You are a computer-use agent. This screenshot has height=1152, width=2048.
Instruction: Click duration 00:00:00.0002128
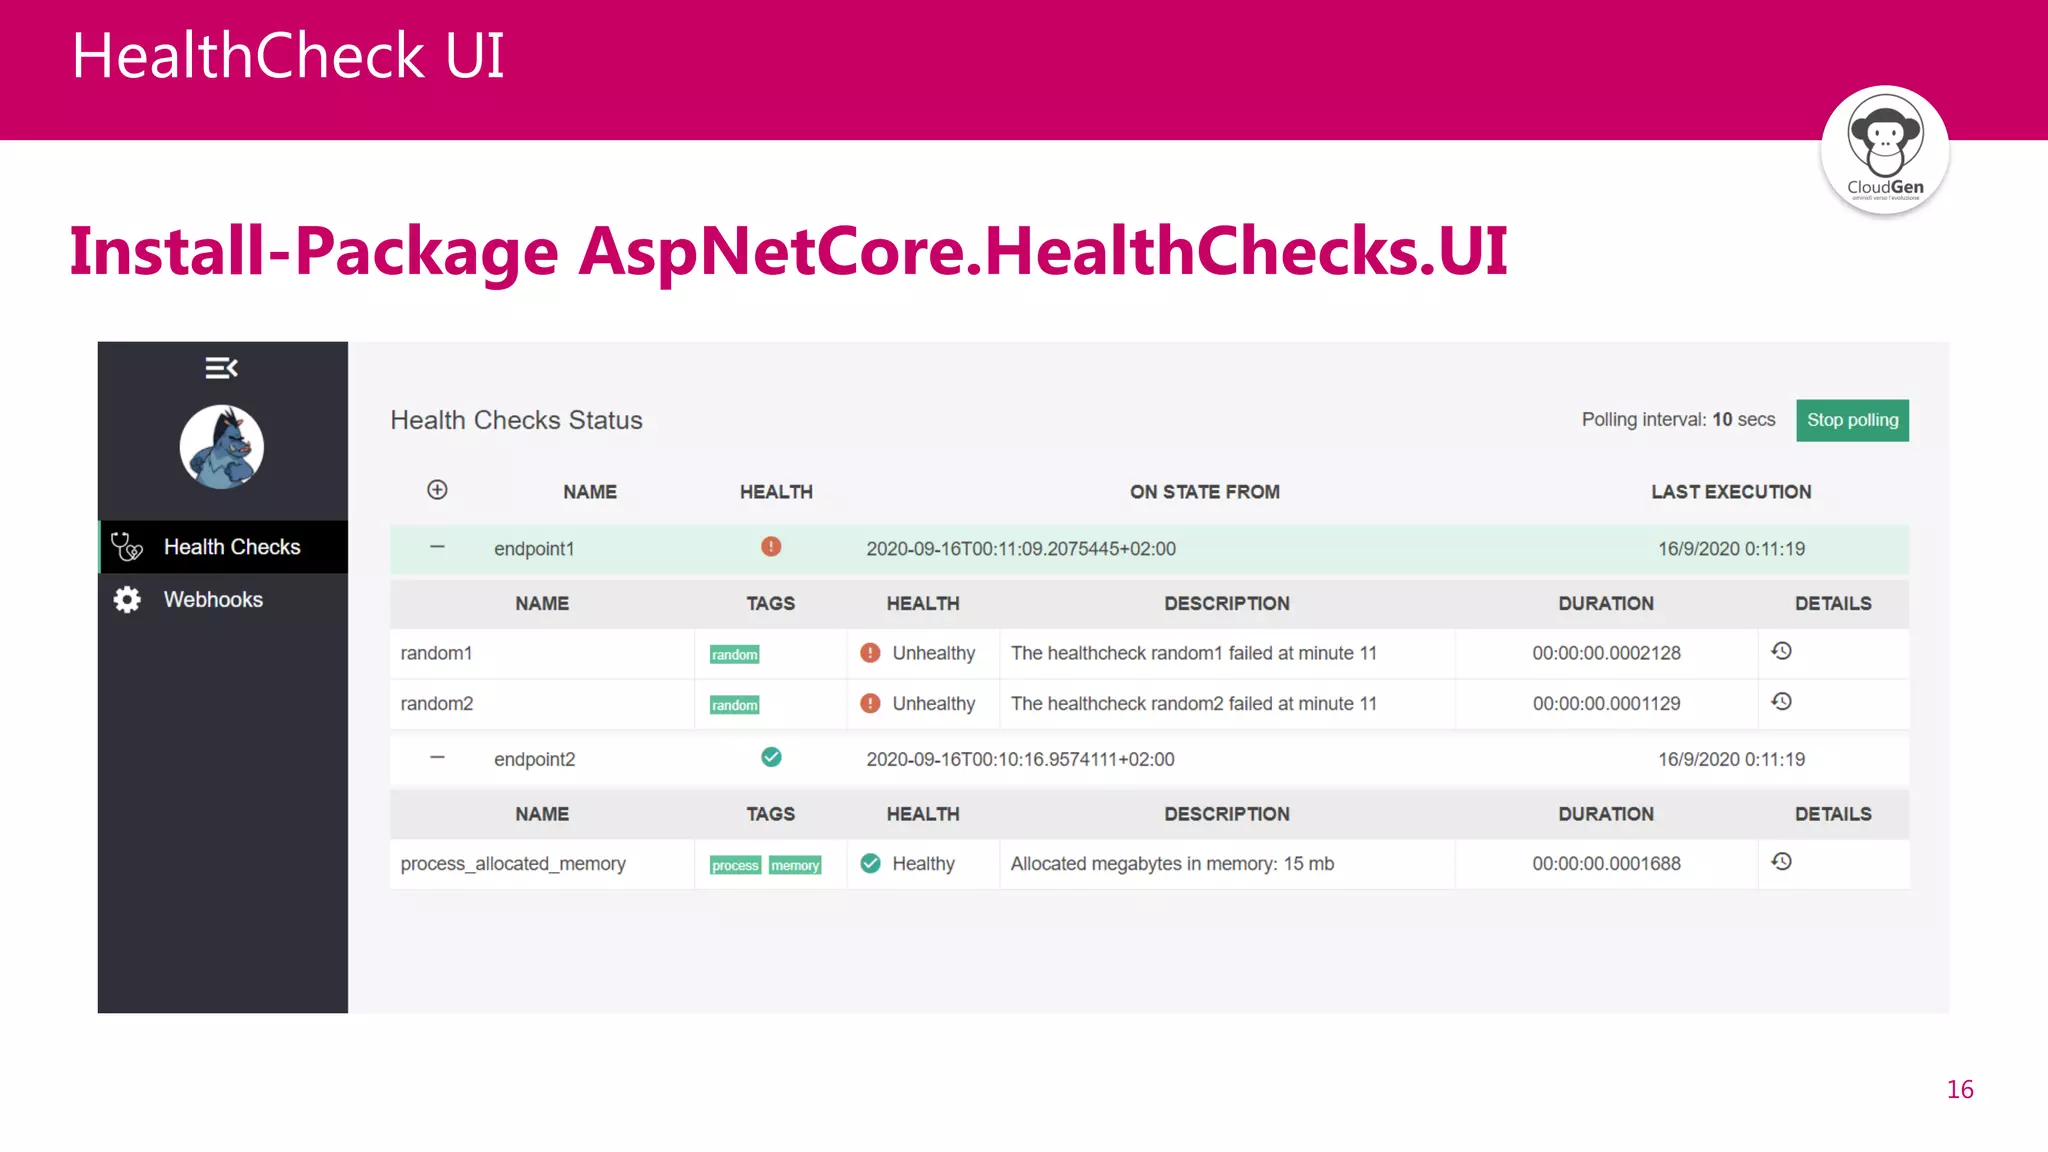click(x=1607, y=653)
